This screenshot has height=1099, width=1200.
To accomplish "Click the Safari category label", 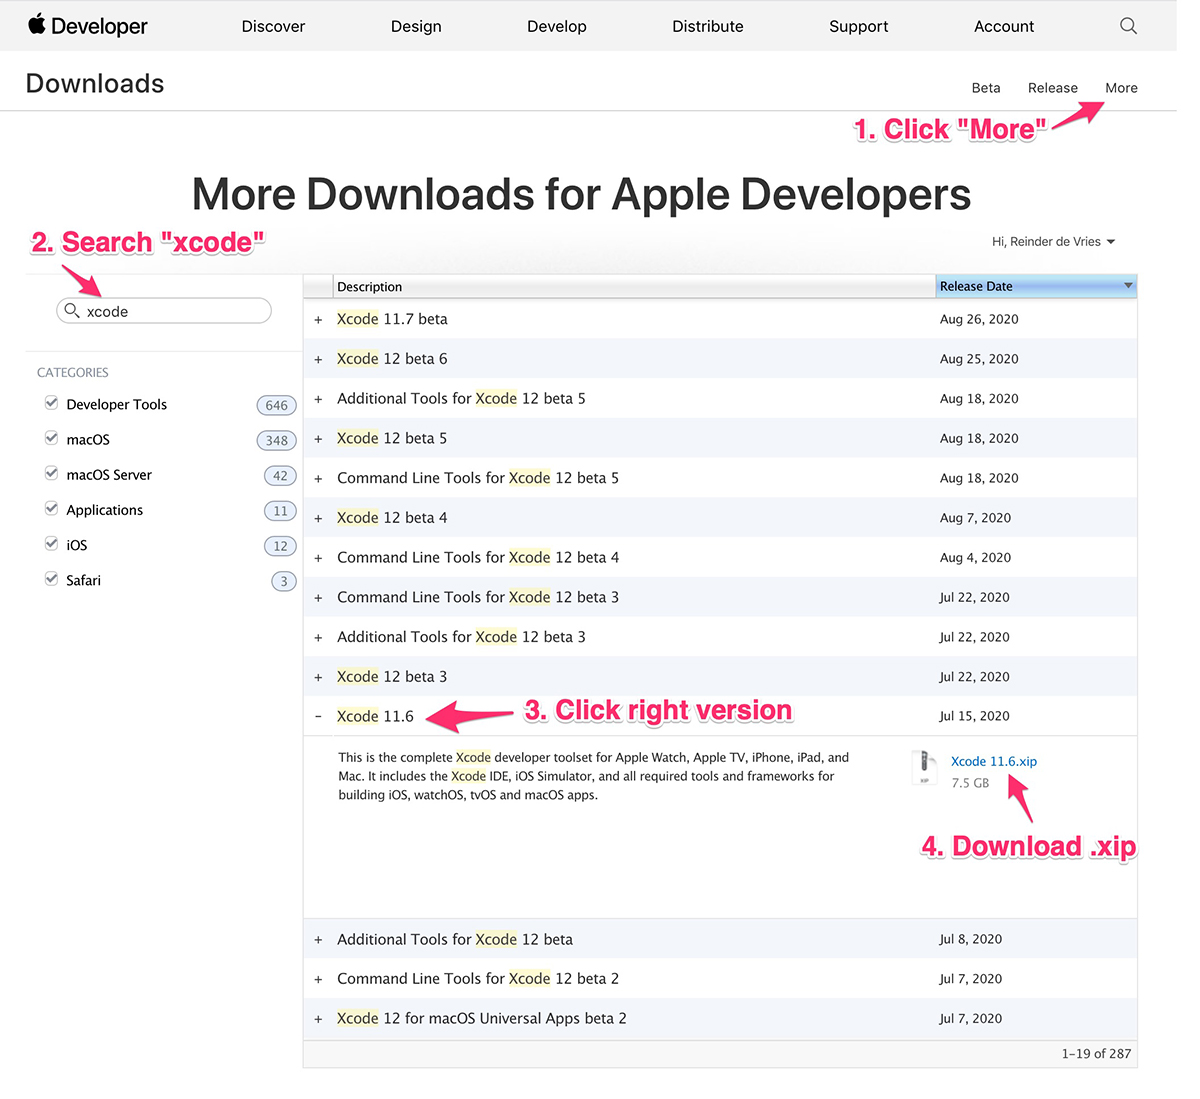I will point(84,580).
